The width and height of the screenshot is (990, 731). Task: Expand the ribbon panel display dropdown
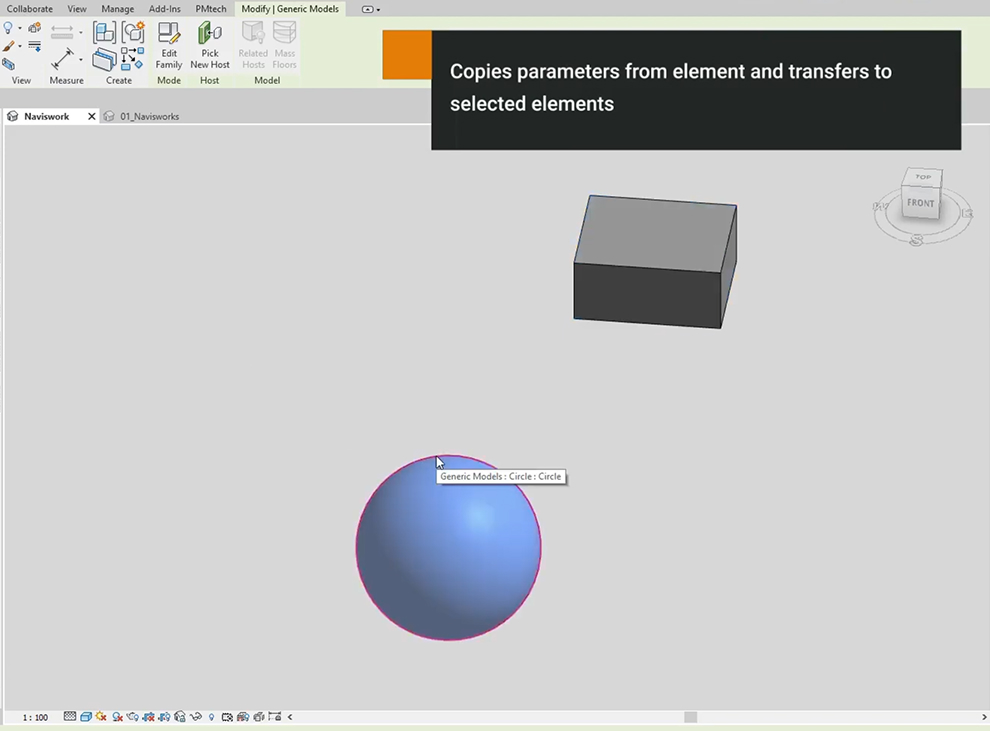tap(371, 9)
